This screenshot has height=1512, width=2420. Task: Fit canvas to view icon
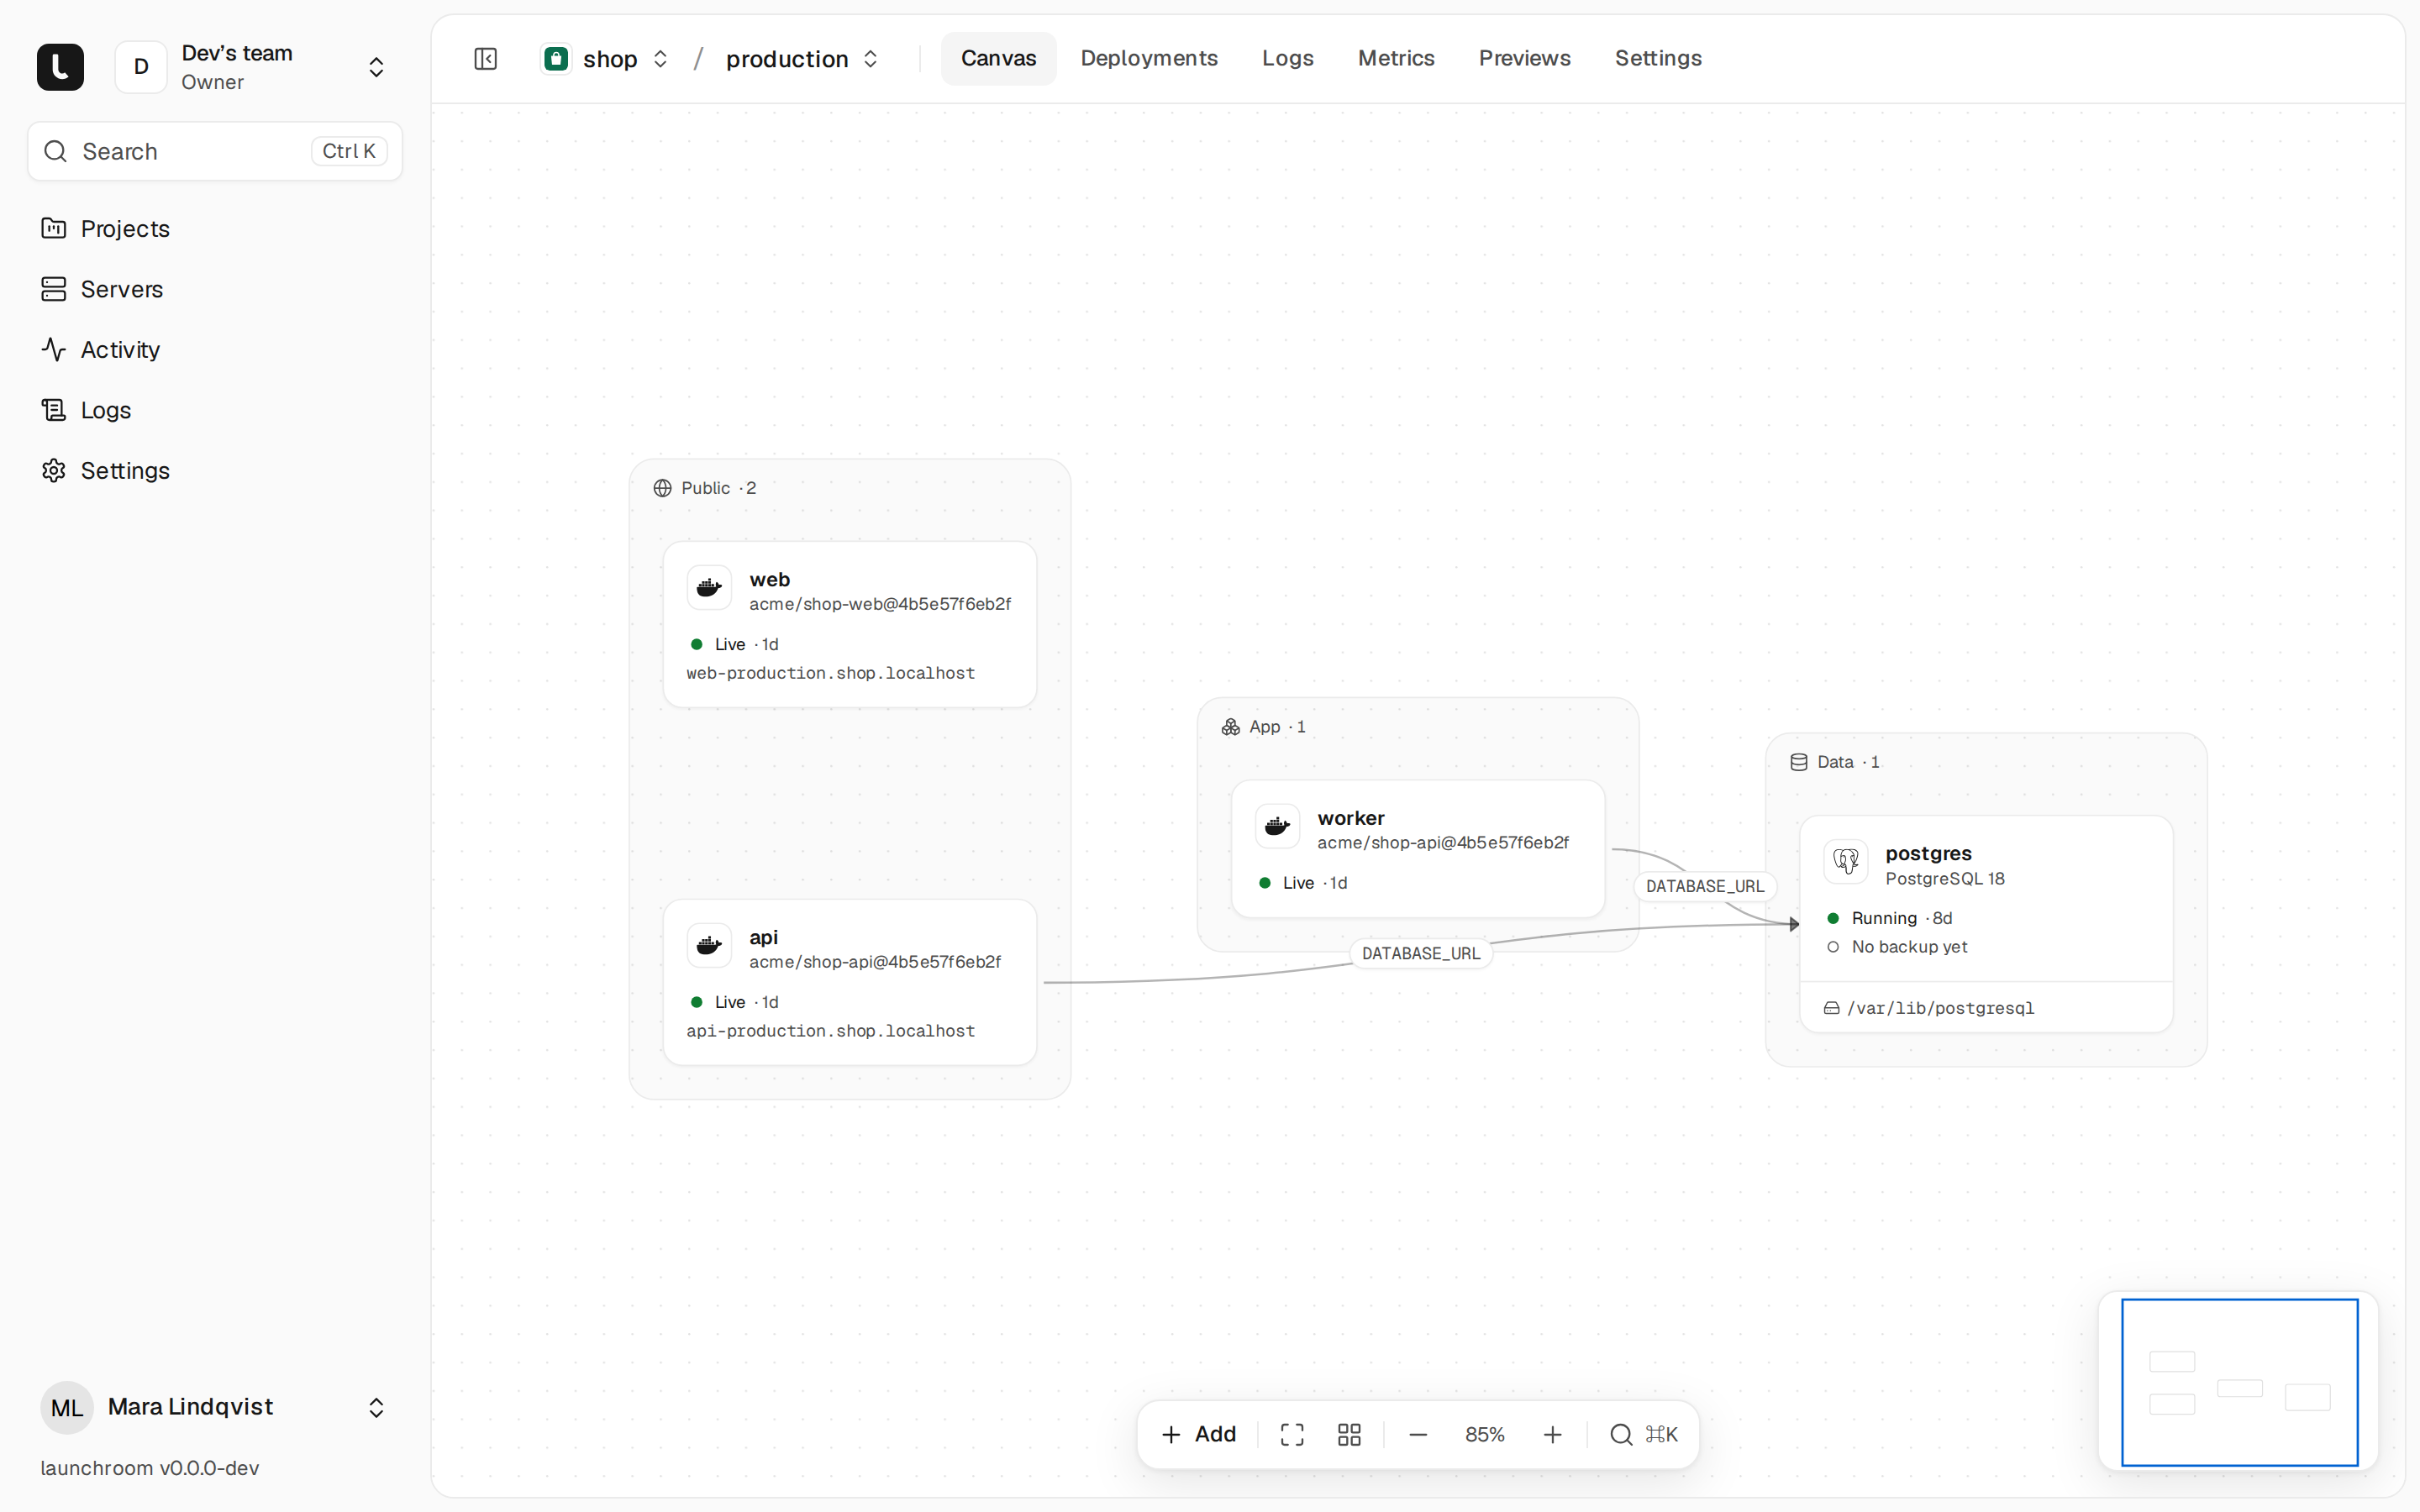click(1292, 1435)
